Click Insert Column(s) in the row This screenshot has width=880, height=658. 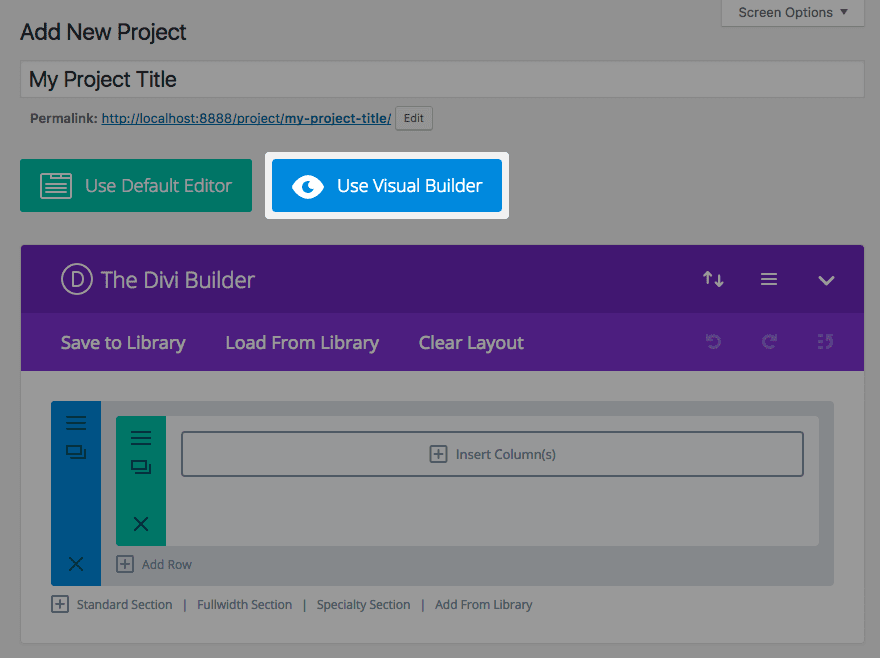point(492,454)
